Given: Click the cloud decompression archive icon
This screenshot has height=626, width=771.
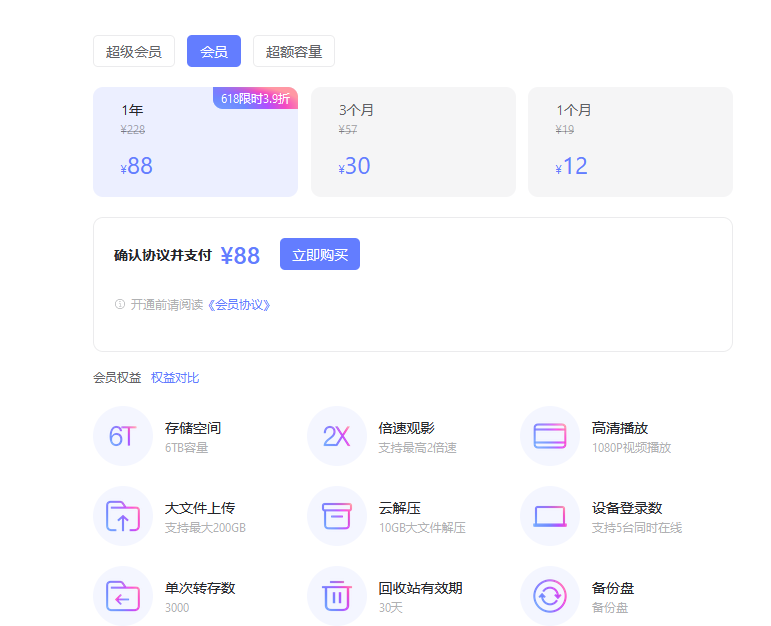Looking at the screenshot, I should point(336,516).
